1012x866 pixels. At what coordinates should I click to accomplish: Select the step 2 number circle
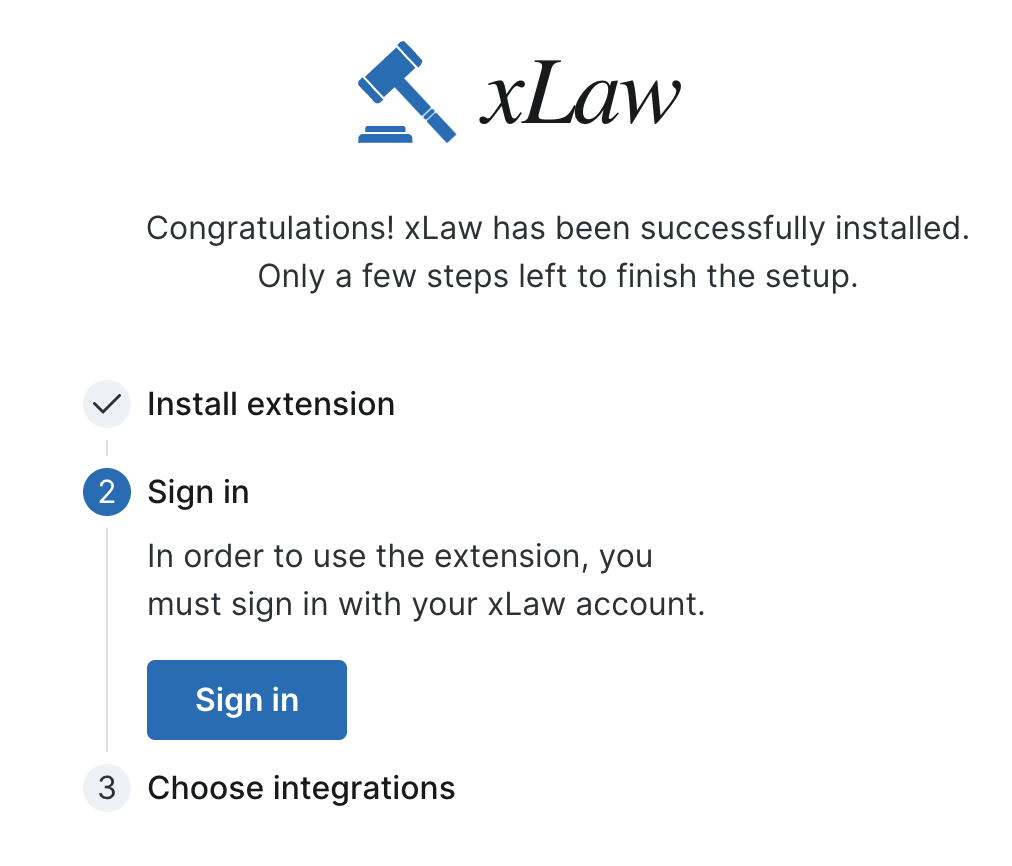[x=107, y=492]
